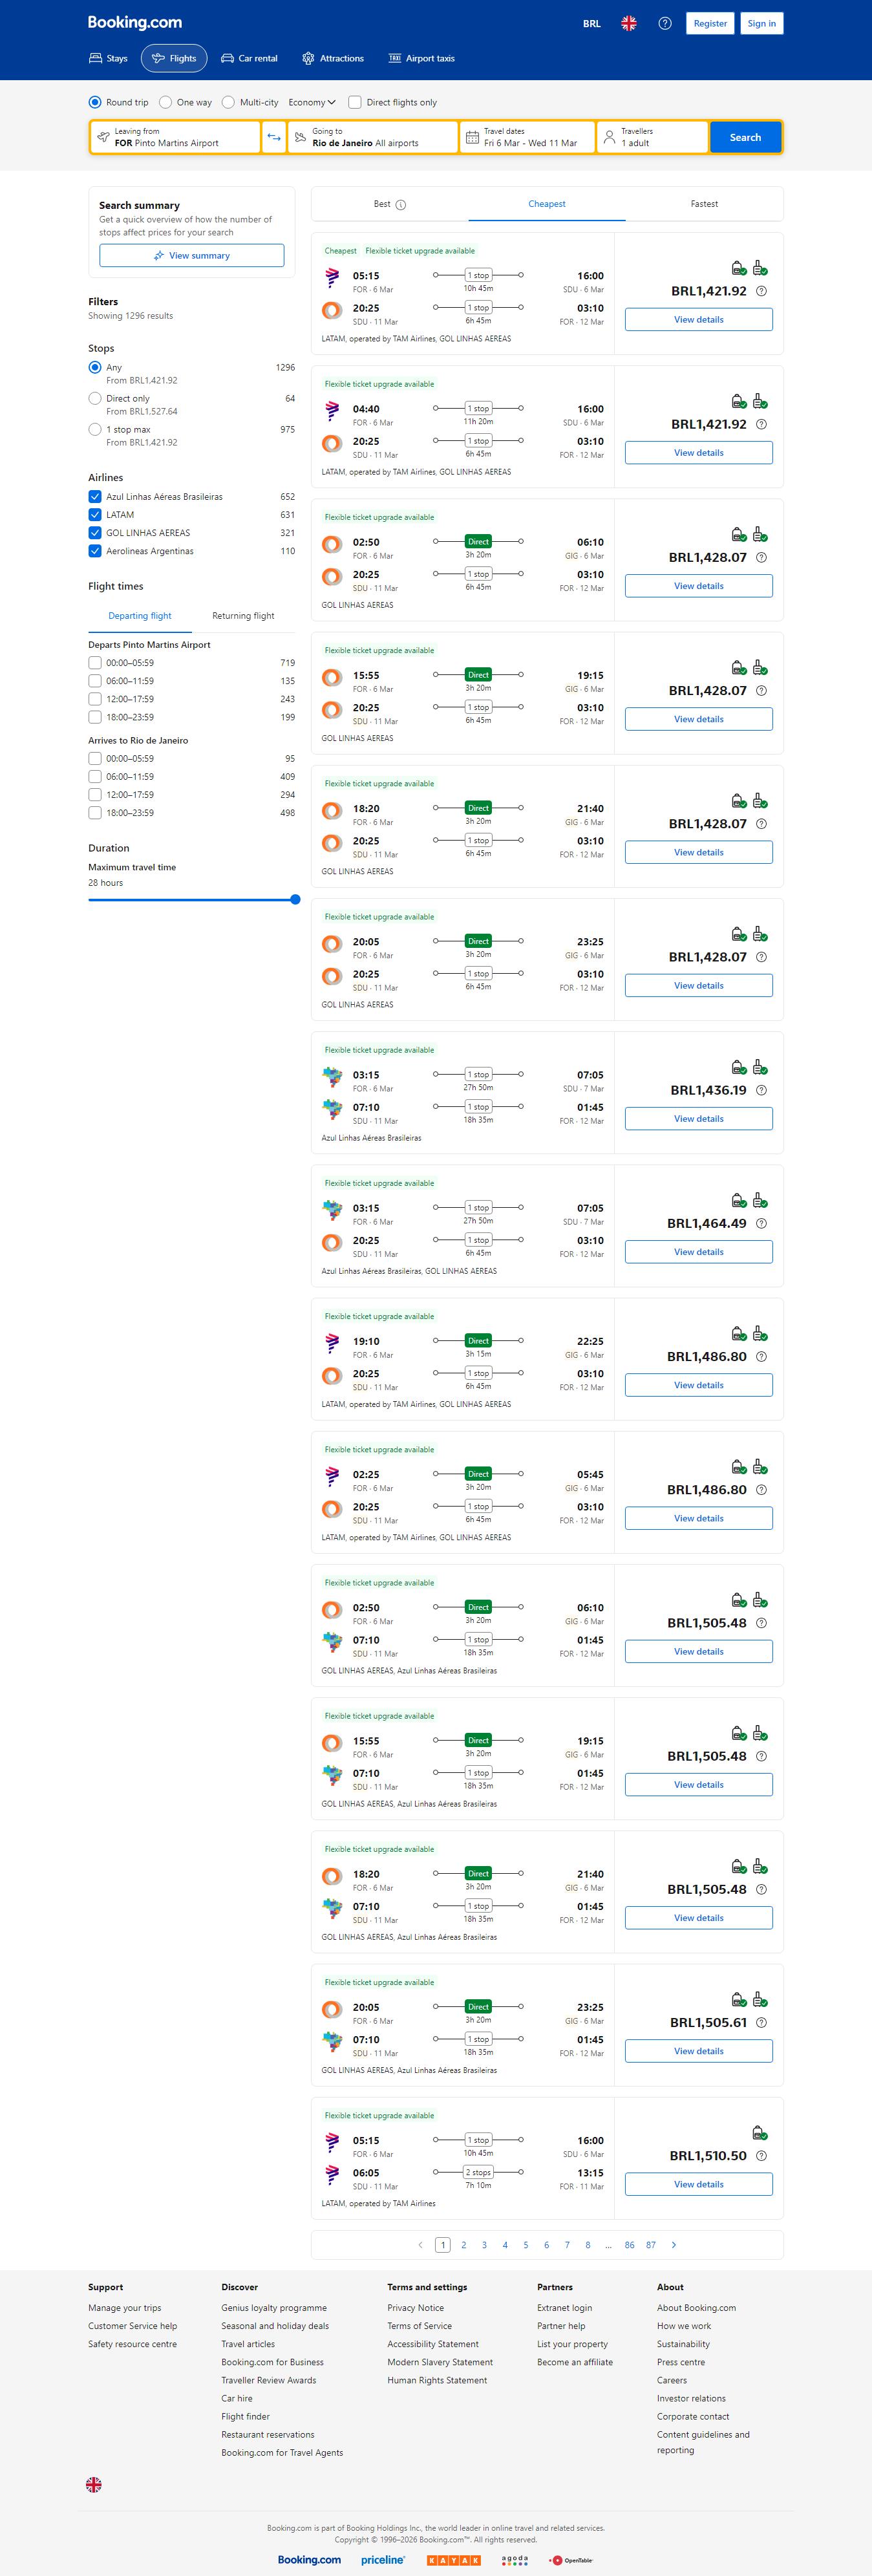The height and width of the screenshot is (2576, 872).
Task: Switch to the Fastest results tab
Action: pos(704,204)
